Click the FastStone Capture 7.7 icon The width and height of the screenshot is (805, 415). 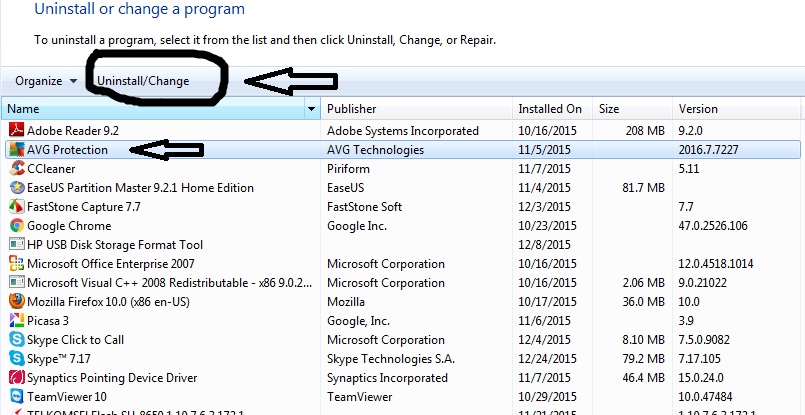pos(16,207)
